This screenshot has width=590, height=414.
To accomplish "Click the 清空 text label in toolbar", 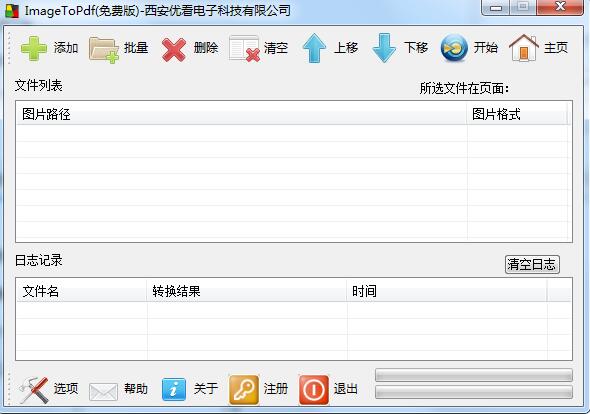I will coord(276,48).
